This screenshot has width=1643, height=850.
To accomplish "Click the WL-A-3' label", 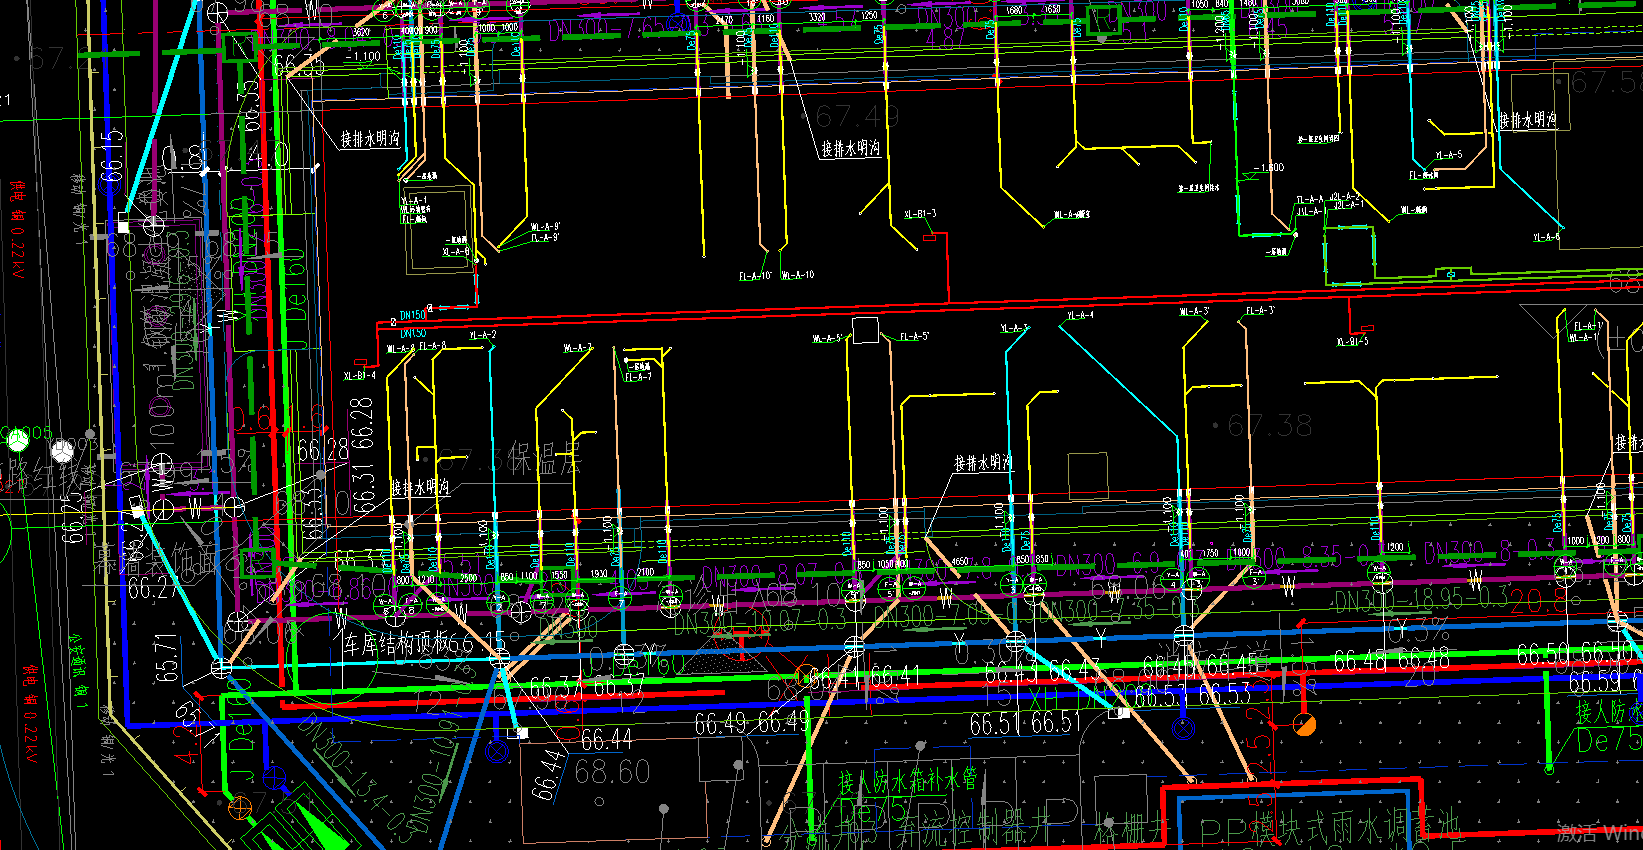I will pos(1194,312).
